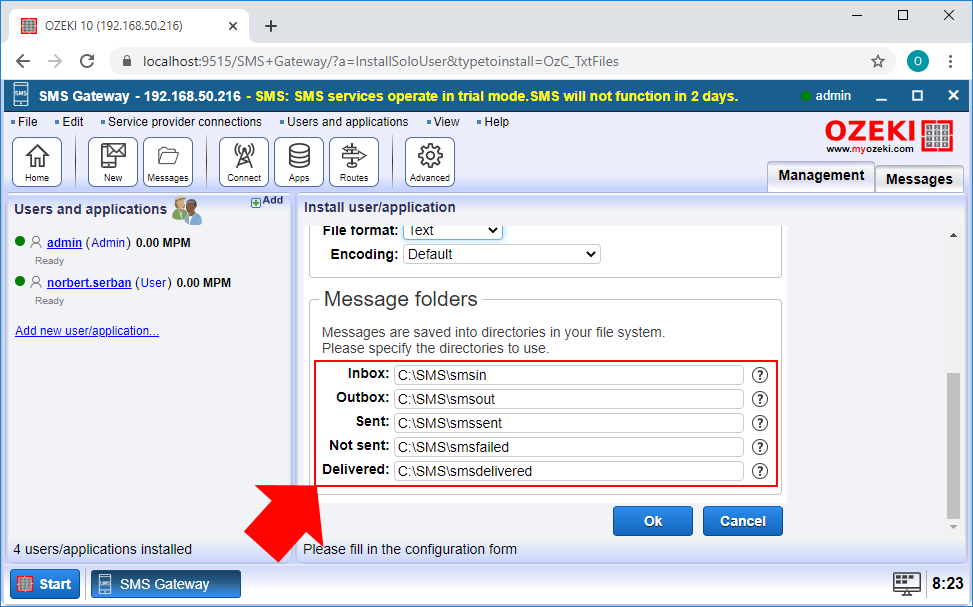
Task: Switch to the Messages tab
Action: [919, 179]
